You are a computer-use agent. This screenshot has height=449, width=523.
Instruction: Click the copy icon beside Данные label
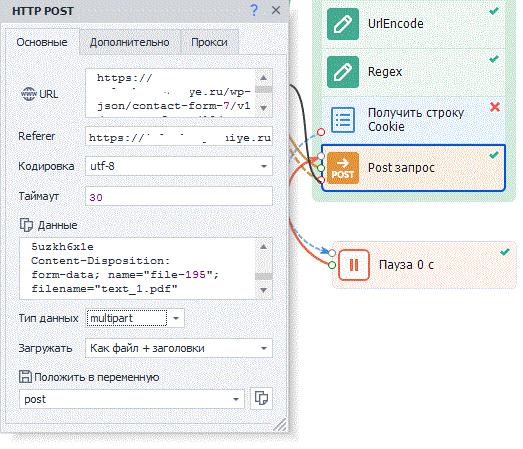pos(26,225)
